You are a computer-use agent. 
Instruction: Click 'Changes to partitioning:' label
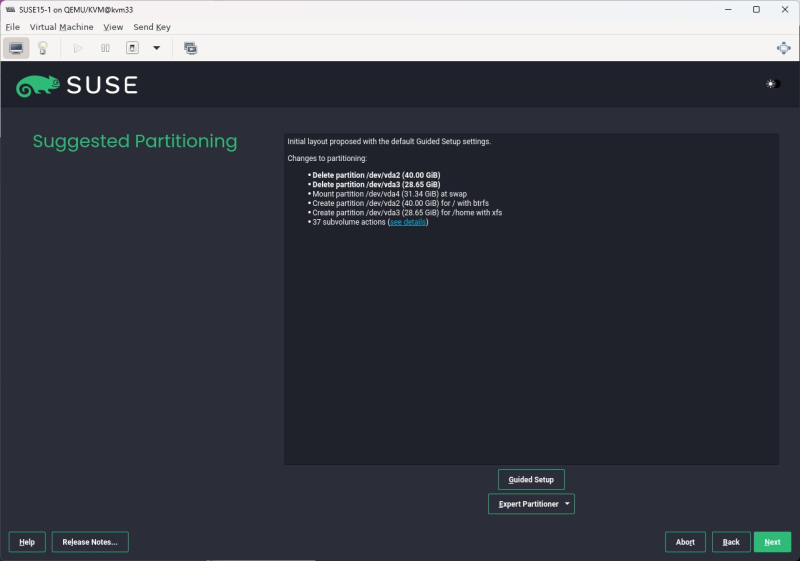327,159
